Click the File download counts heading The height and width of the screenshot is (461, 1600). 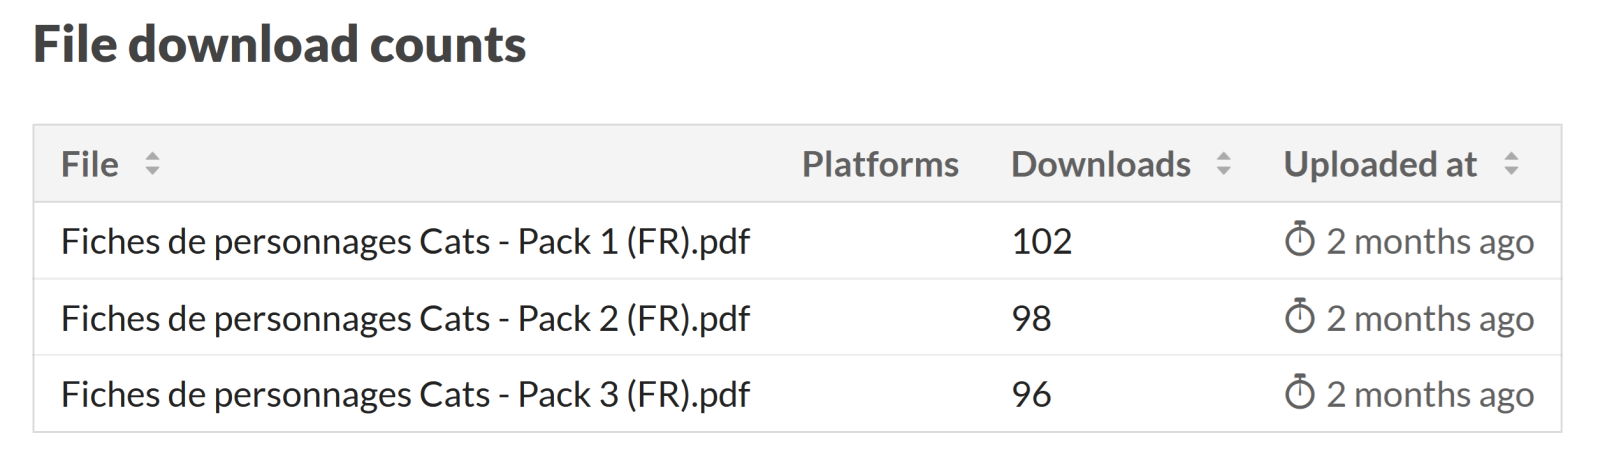pyautogui.click(x=279, y=44)
